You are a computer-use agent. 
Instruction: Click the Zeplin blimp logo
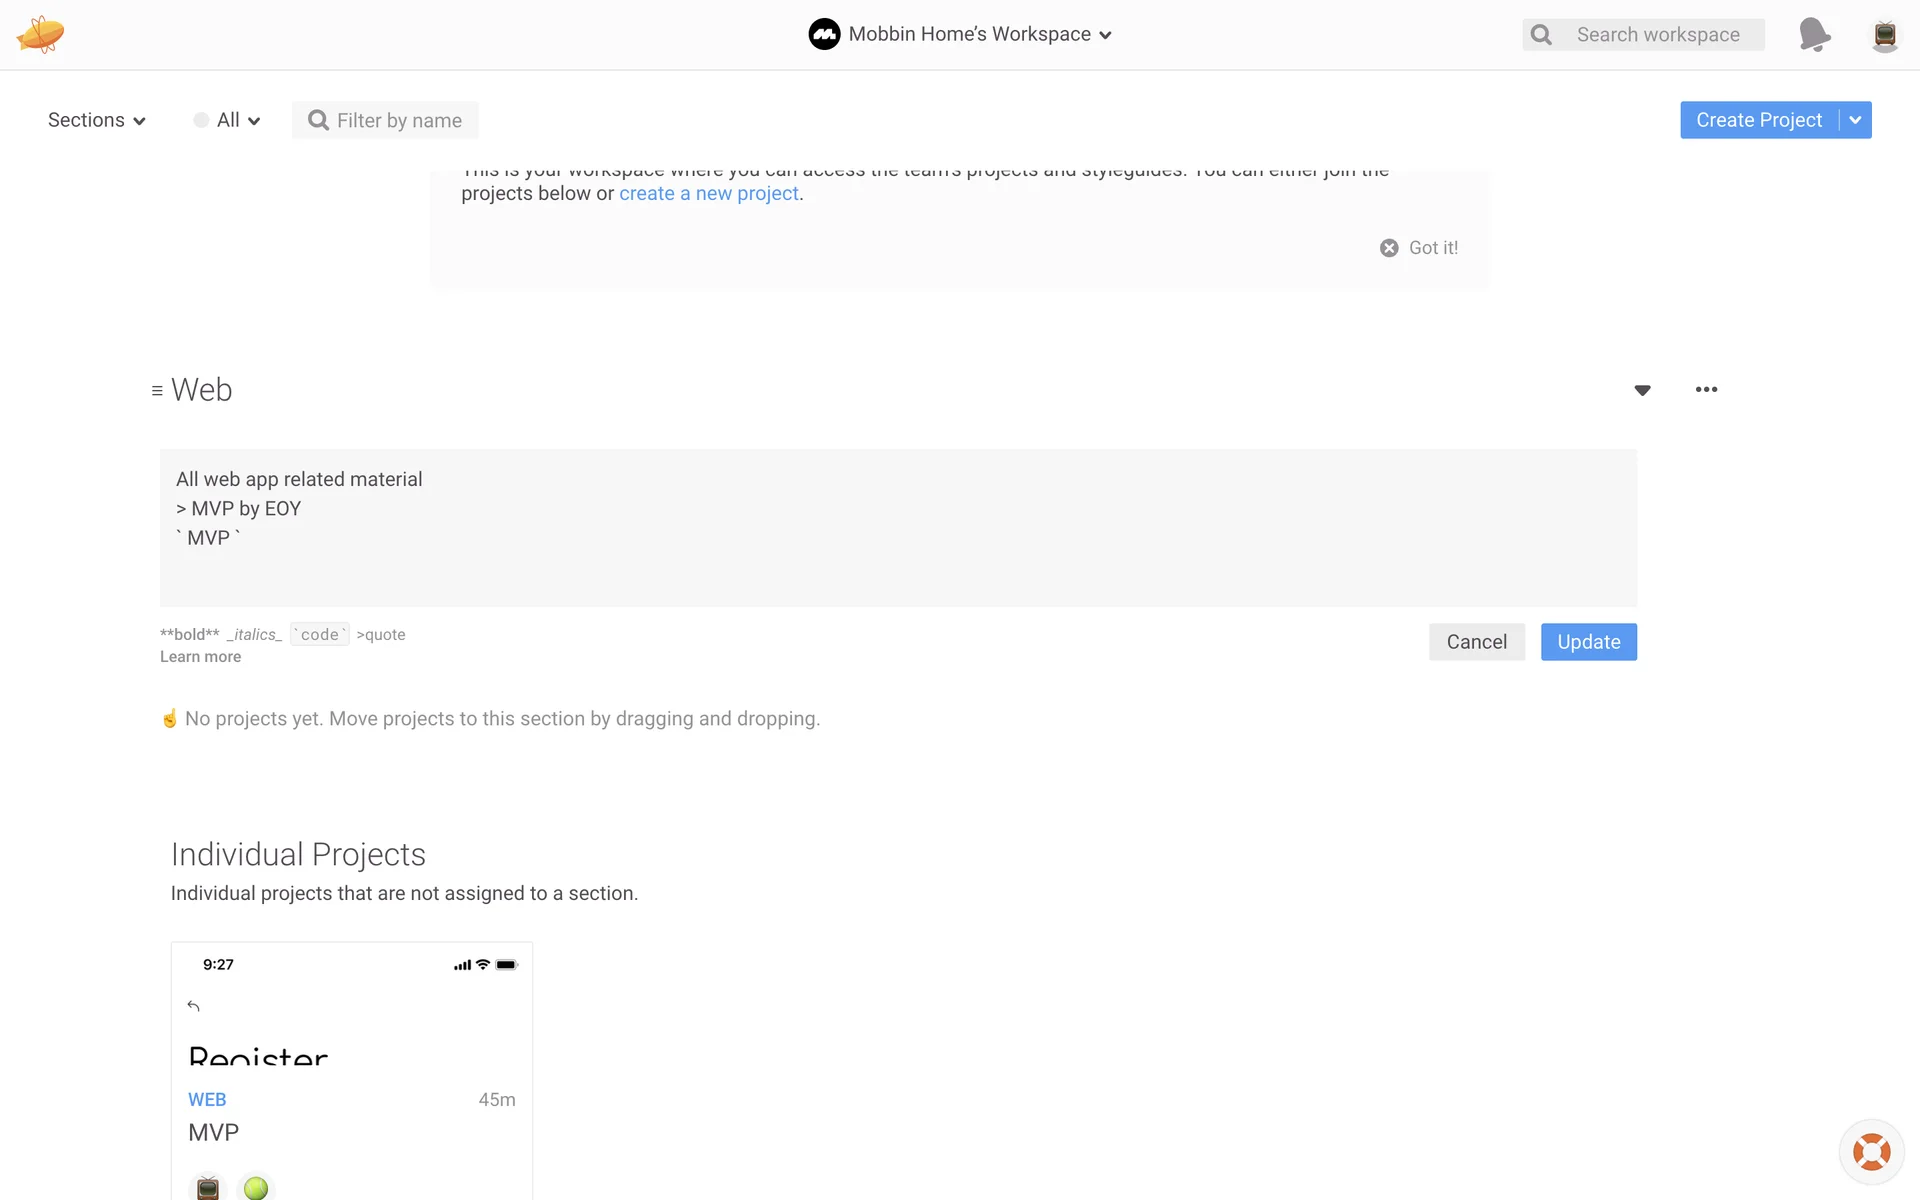pyautogui.click(x=40, y=34)
